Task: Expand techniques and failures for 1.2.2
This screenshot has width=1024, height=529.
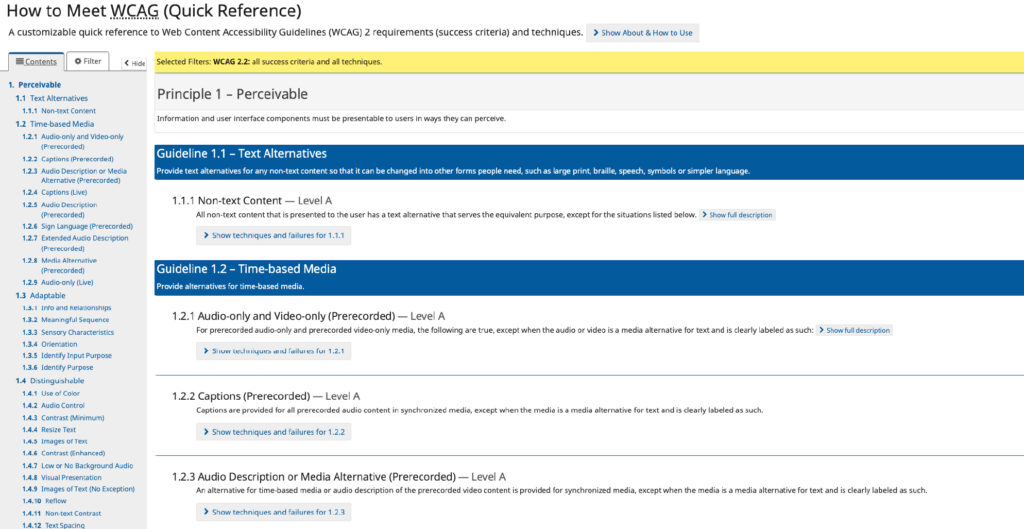Action: (x=273, y=432)
